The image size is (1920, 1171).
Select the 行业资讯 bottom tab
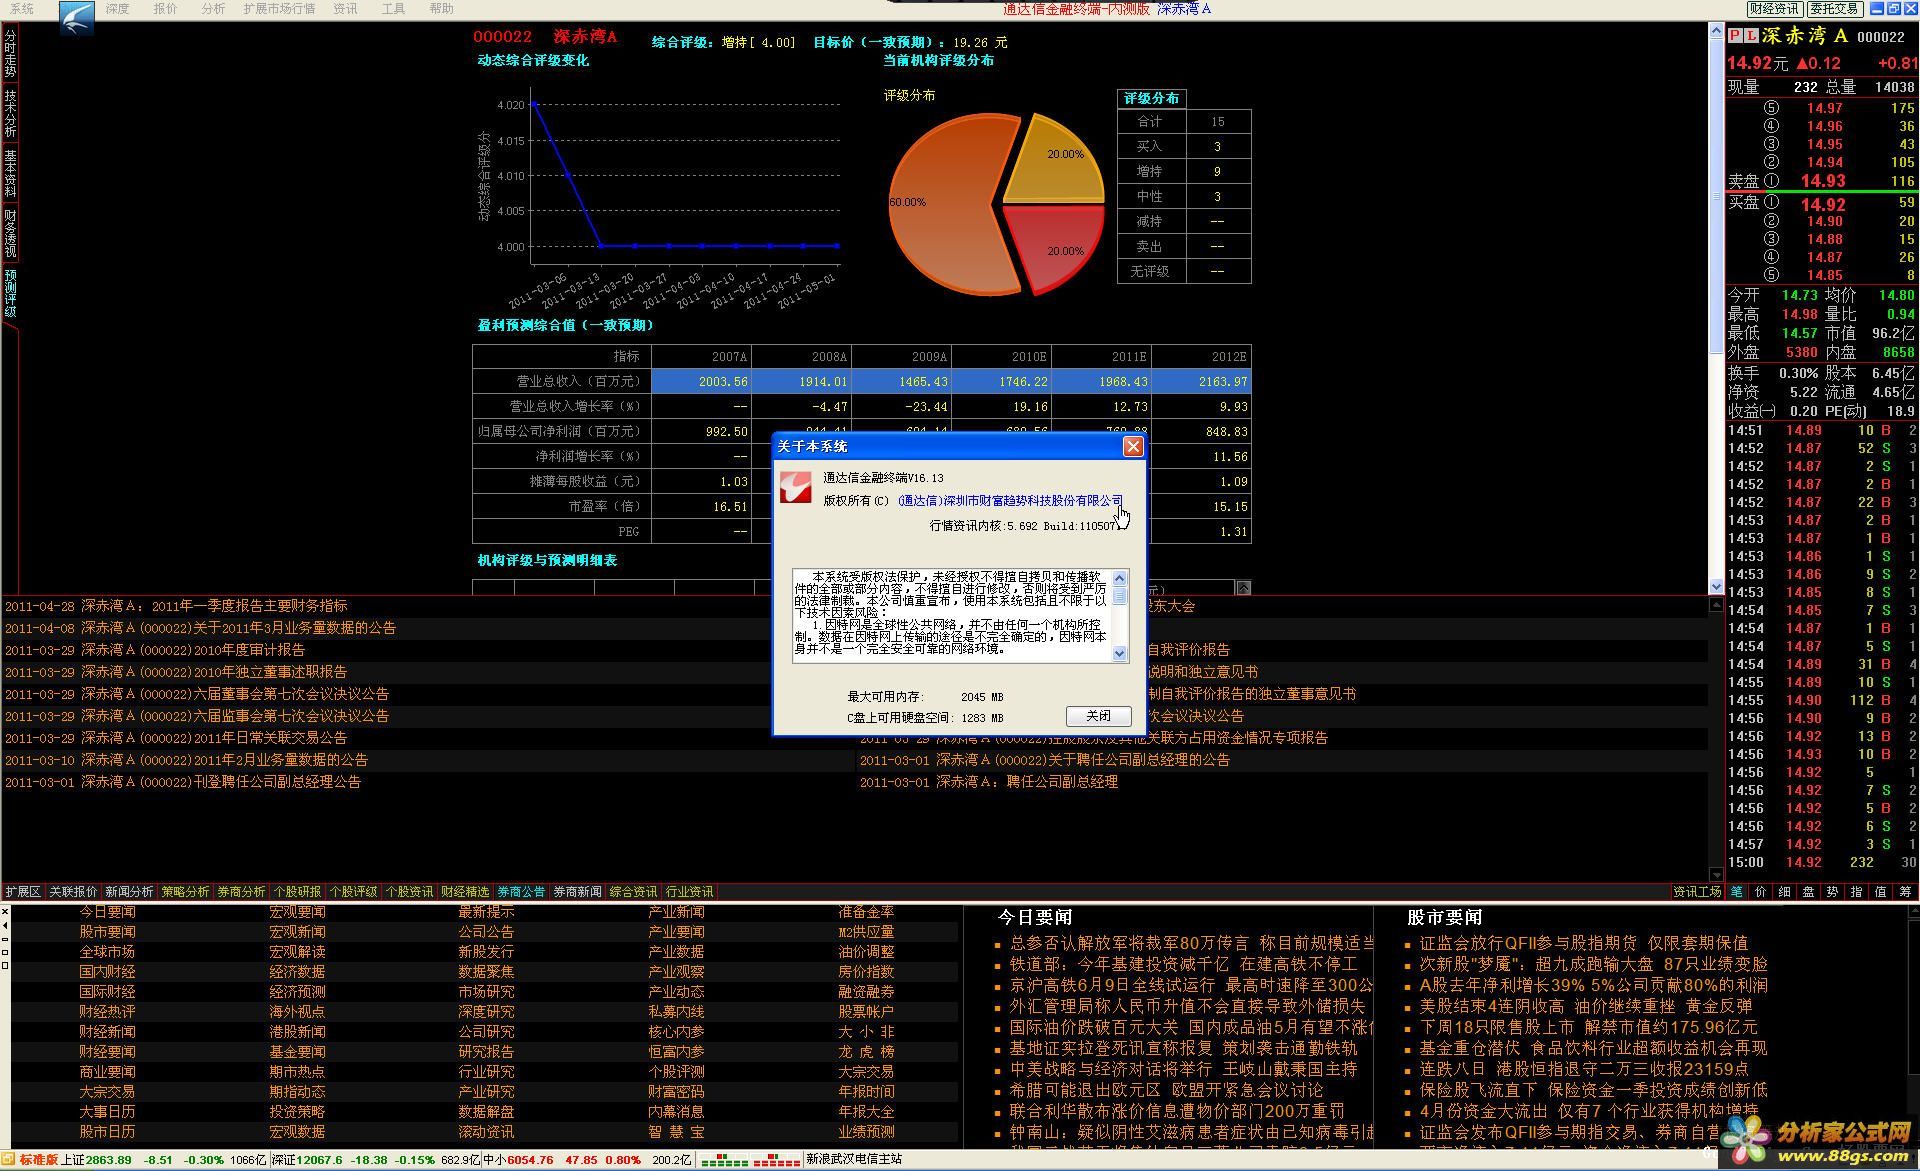(x=690, y=892)
